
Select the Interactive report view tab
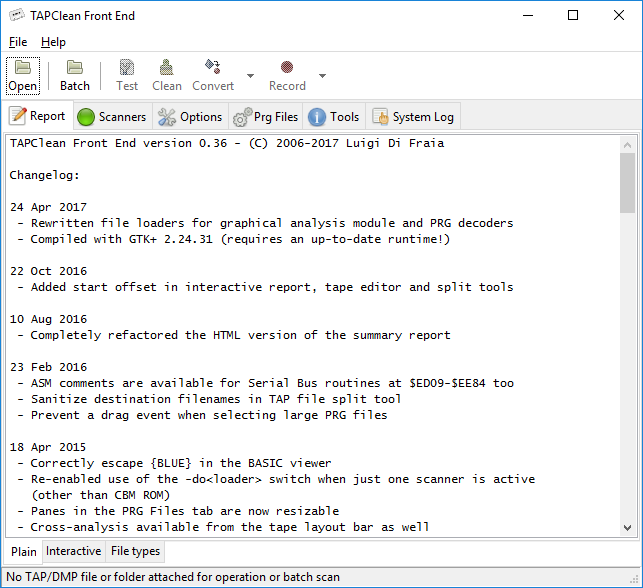tap(73, 551)
